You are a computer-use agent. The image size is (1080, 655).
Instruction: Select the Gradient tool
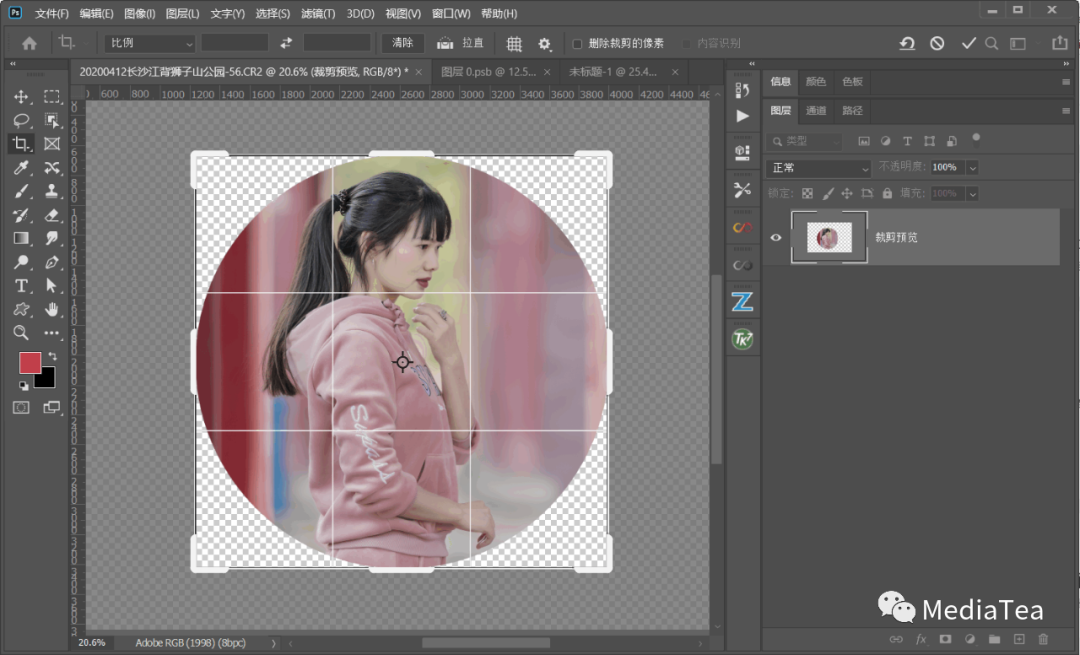pyautogui.click(x=21, y=238)
